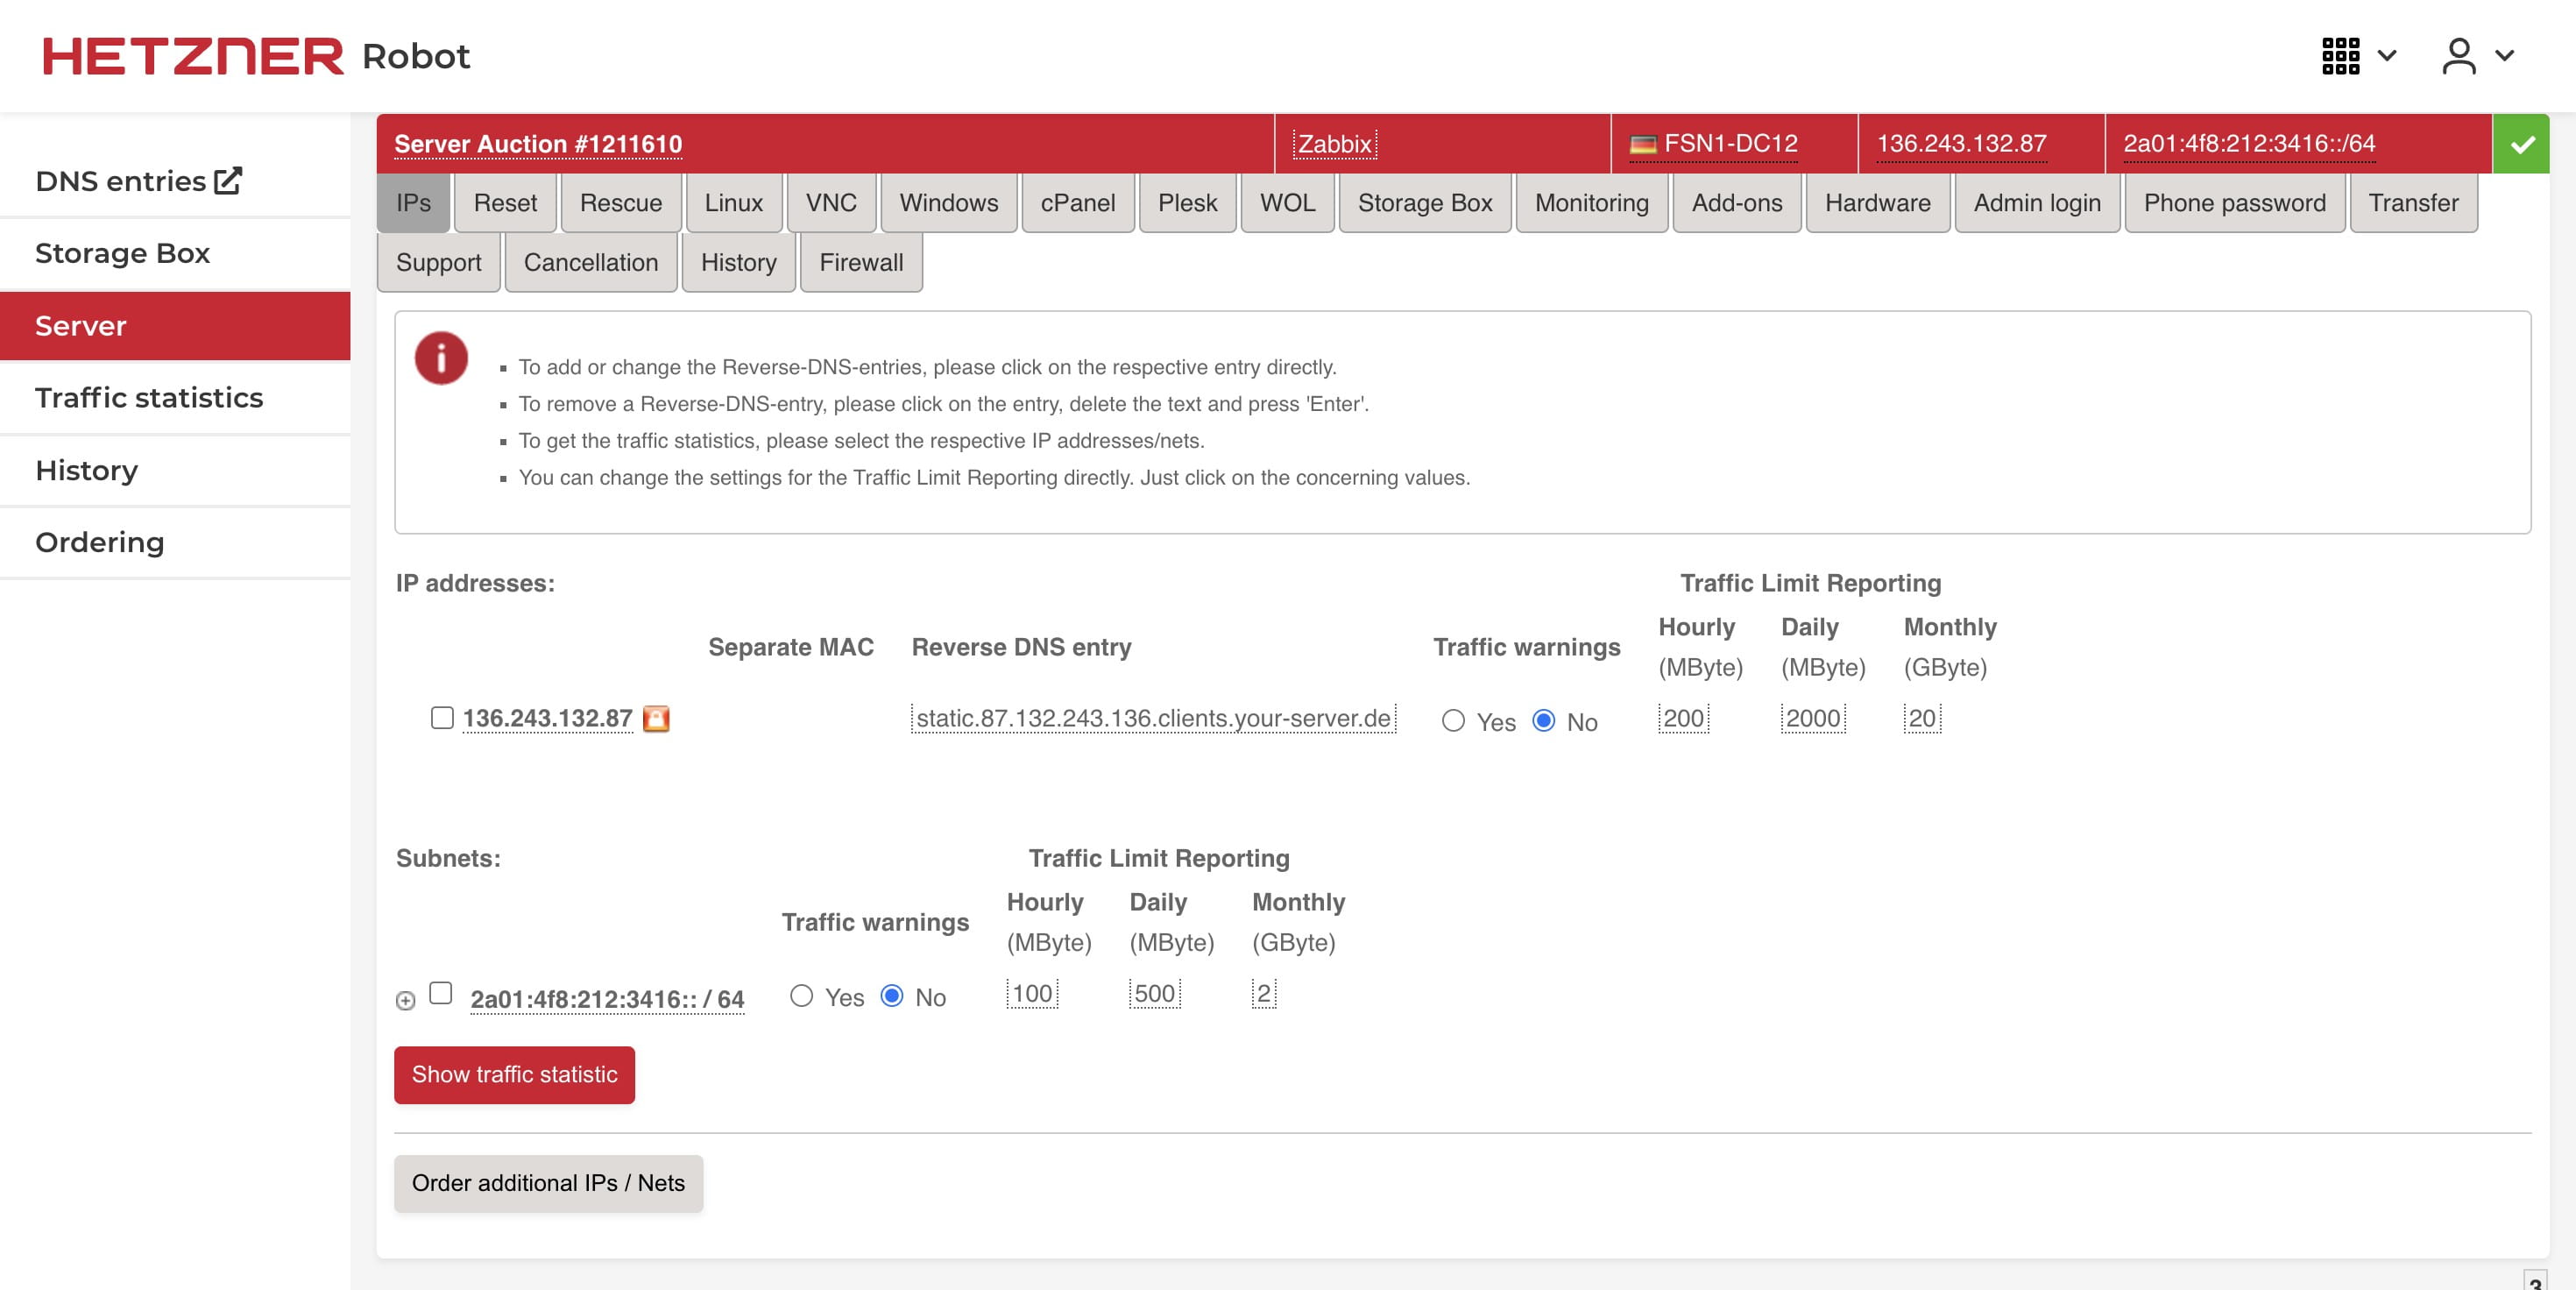Open the Reset tab
The height and width of the screenshot is (1290, 2576).
(505, 203)
